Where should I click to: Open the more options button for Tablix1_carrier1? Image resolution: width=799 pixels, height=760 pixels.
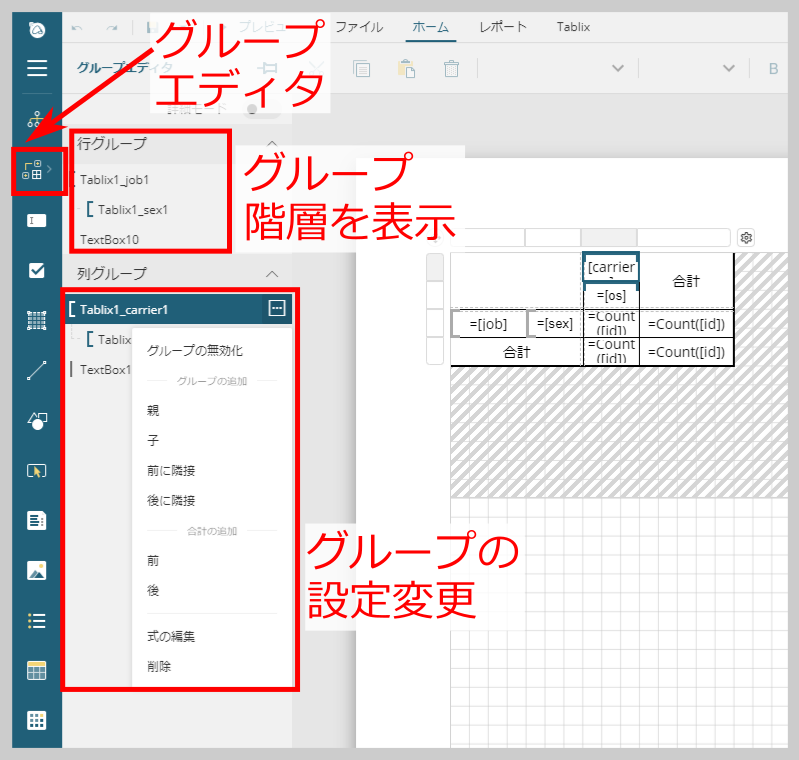pyautogui.click(x=277, y=308)
